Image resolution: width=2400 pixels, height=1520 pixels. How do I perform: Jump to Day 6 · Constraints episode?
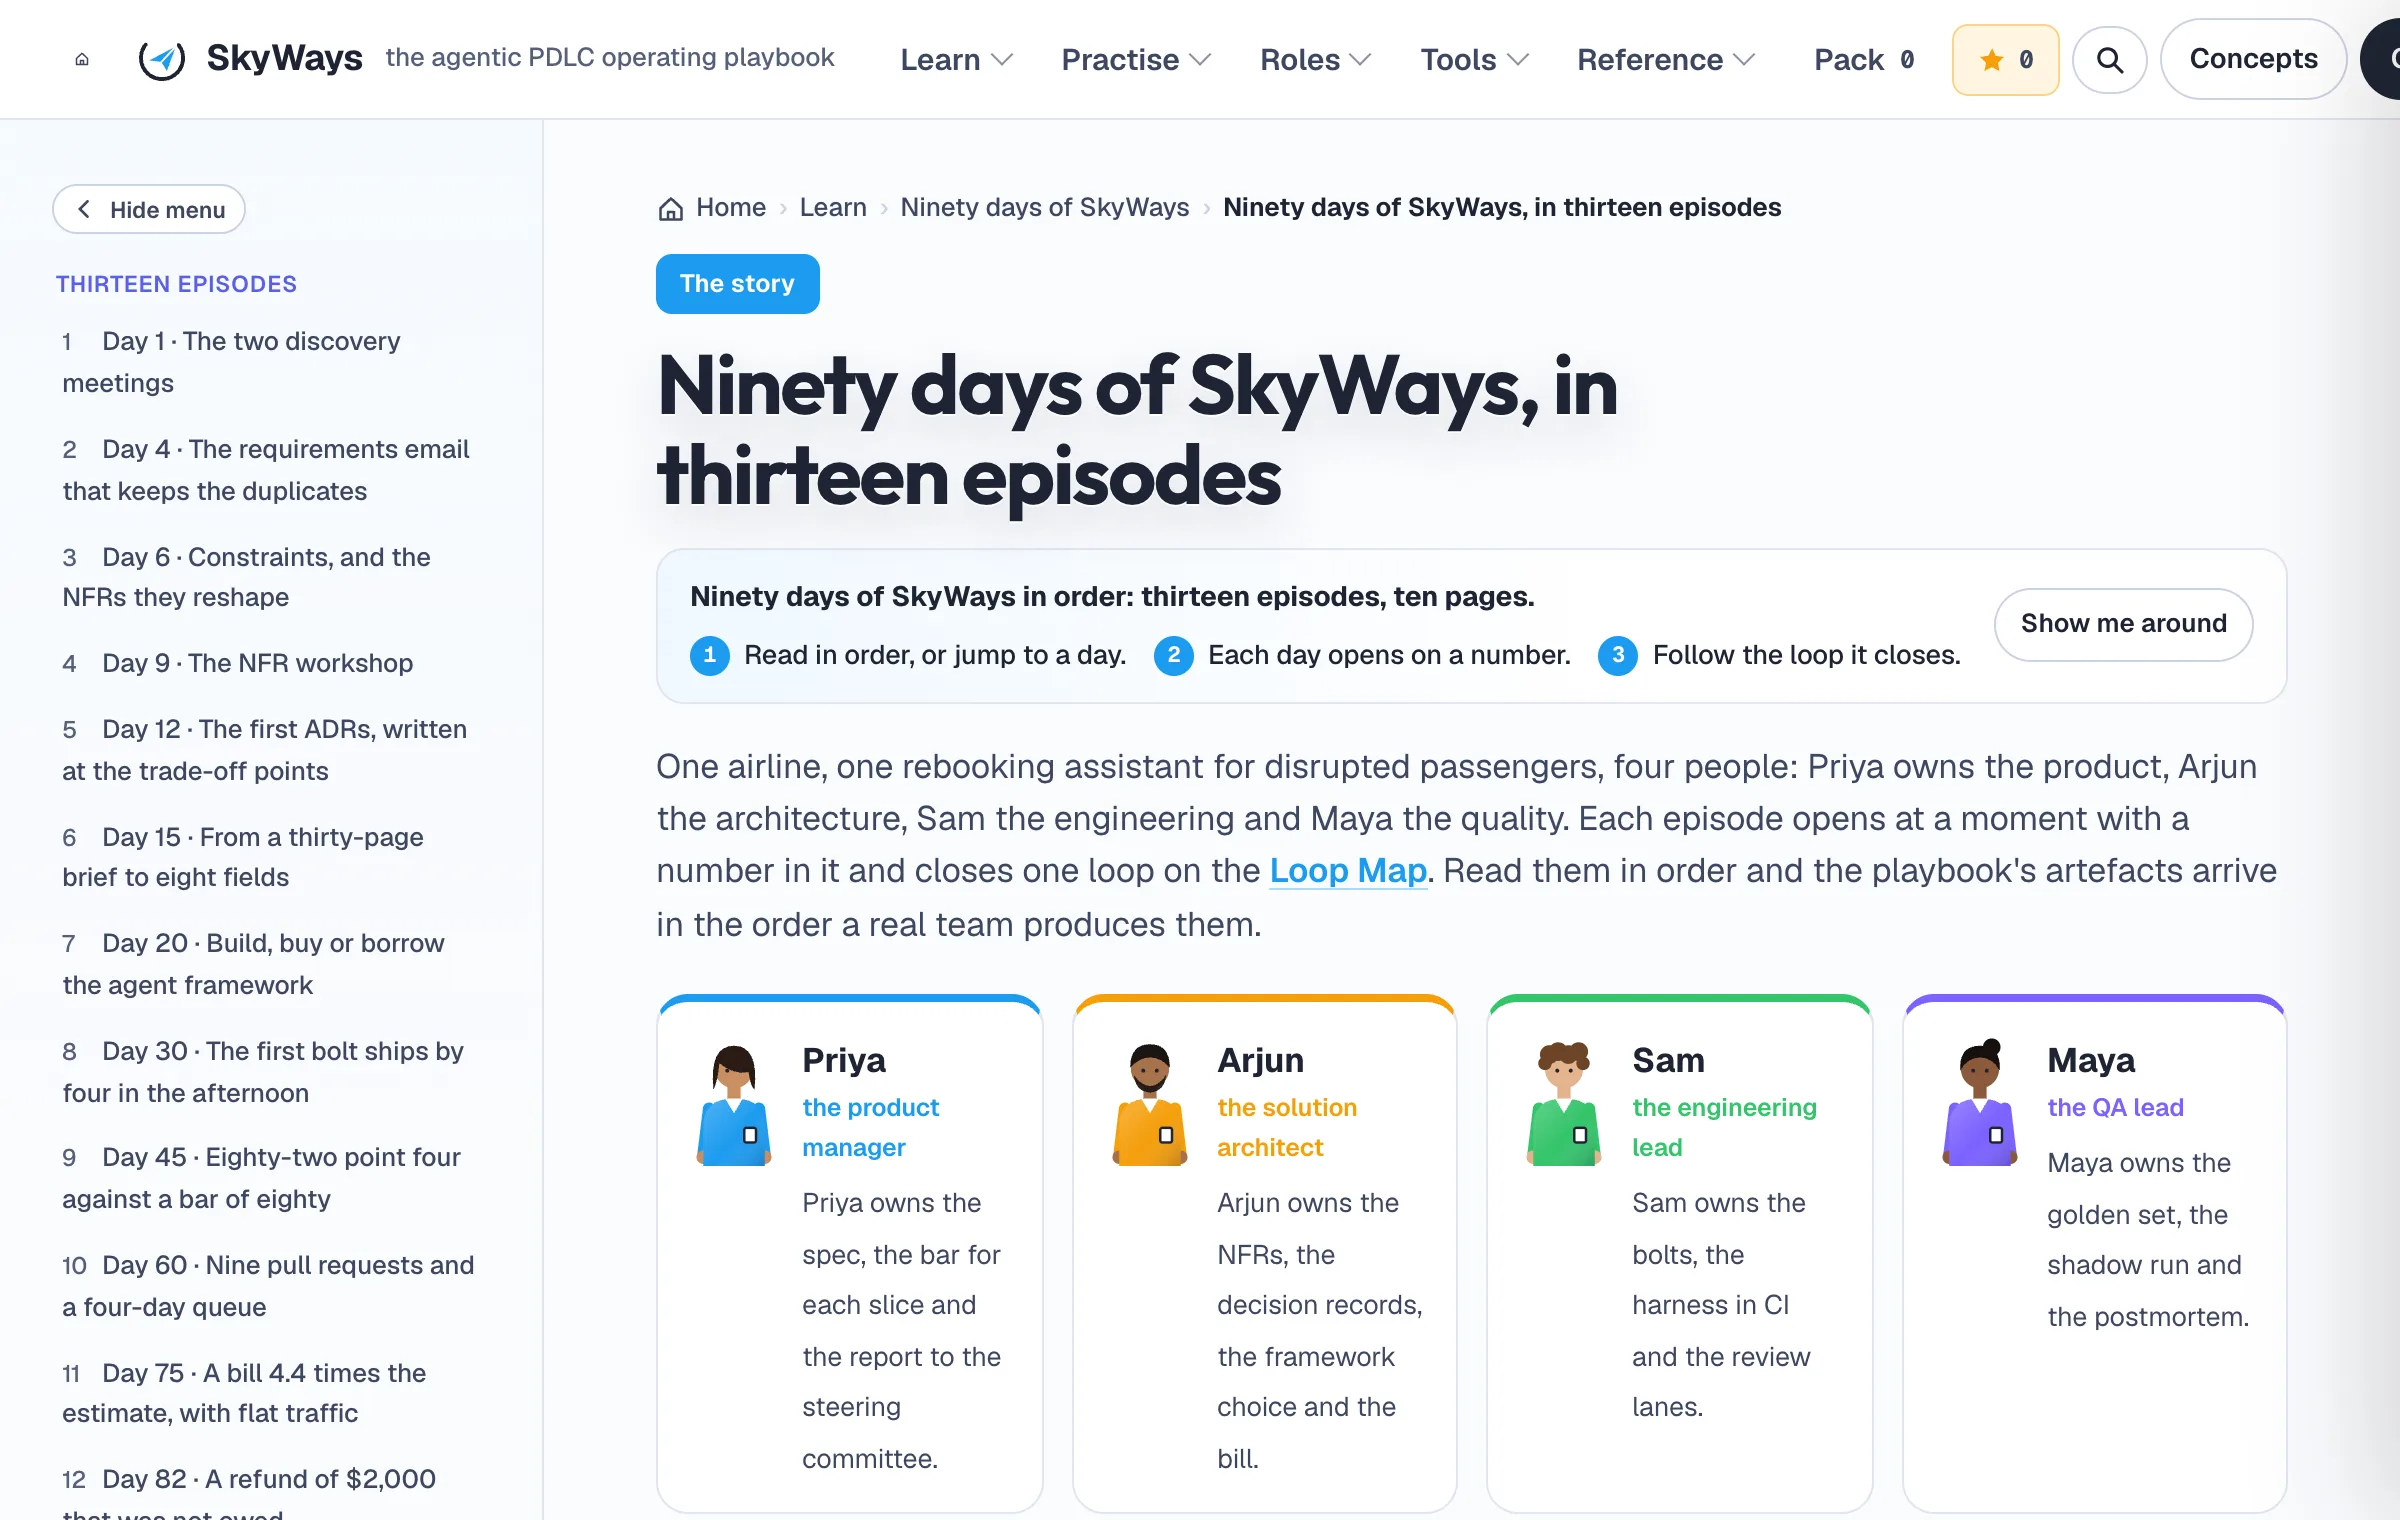click(270, 577)
